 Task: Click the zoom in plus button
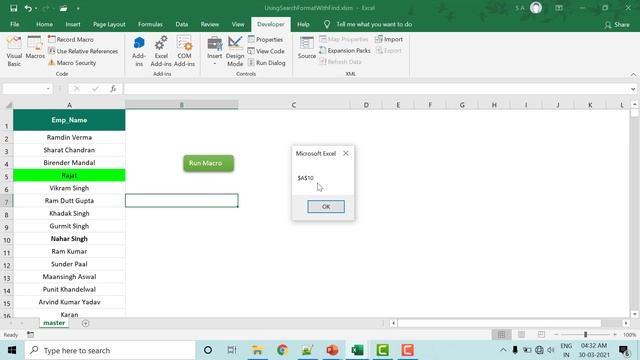[x=615, y=335]
